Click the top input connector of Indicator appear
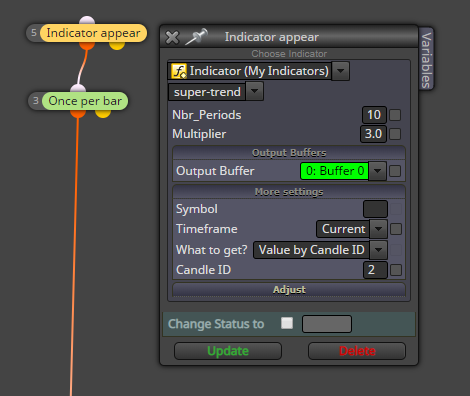 tap(87, 20)
